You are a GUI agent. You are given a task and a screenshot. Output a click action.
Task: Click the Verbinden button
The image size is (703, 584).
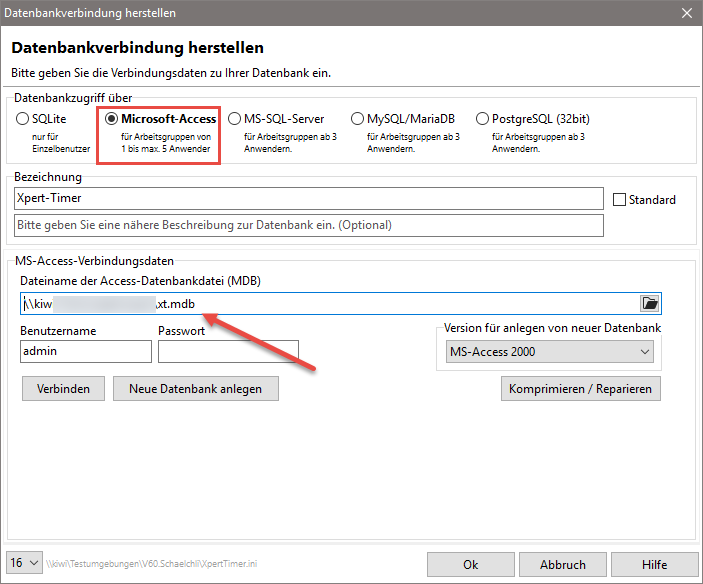tap(63, 389)
